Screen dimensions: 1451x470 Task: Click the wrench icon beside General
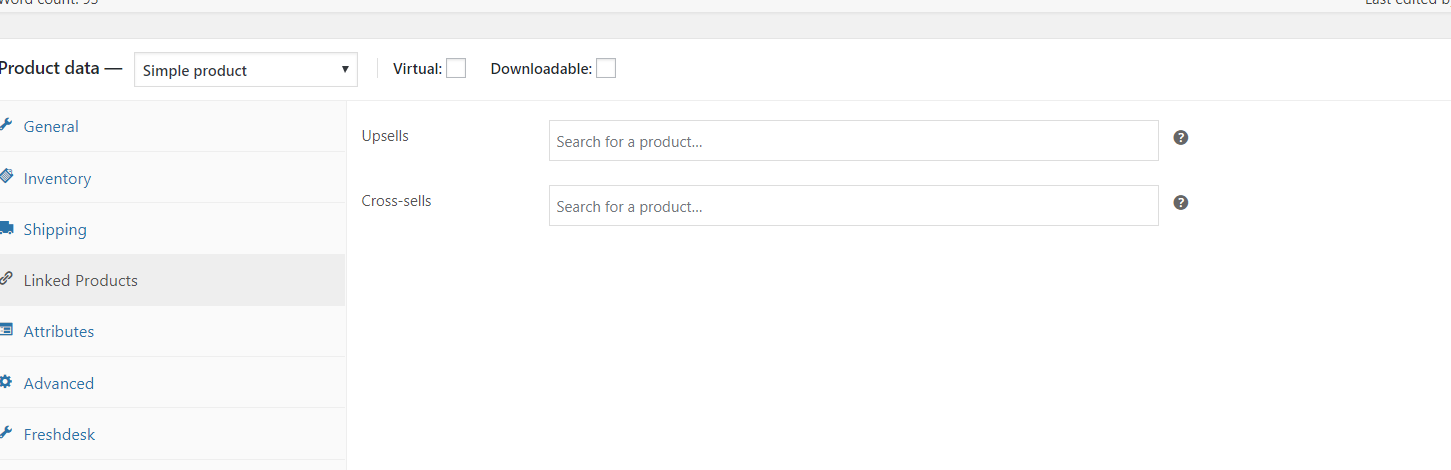[x=6, y=125]
